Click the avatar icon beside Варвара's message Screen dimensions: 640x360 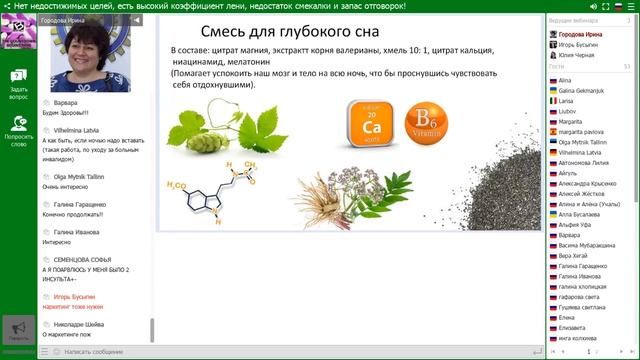[x=47, y=103]
